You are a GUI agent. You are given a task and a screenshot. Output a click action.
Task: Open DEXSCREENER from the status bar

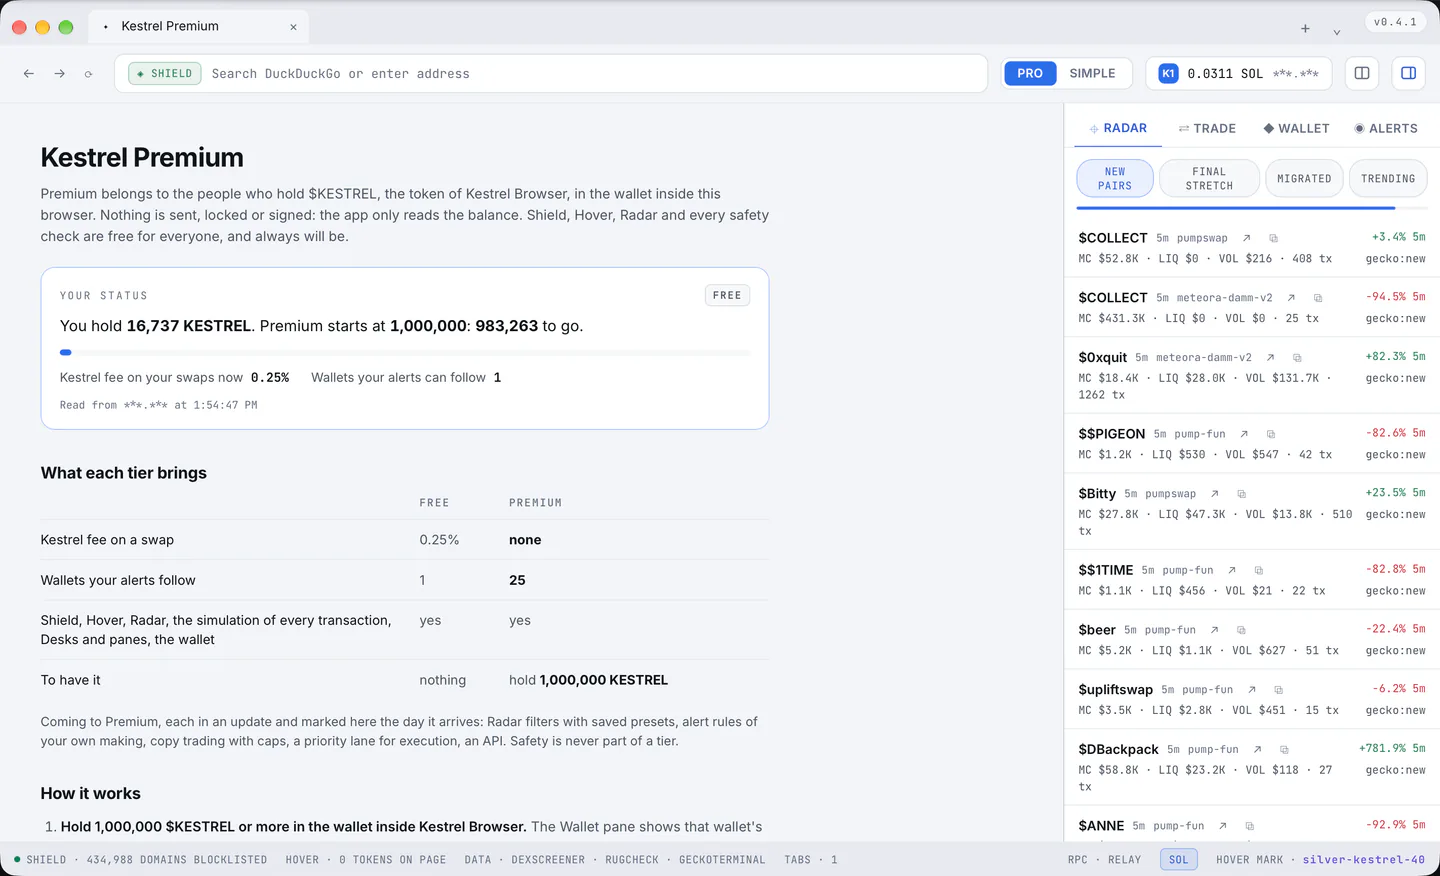(x=548, y=860)
